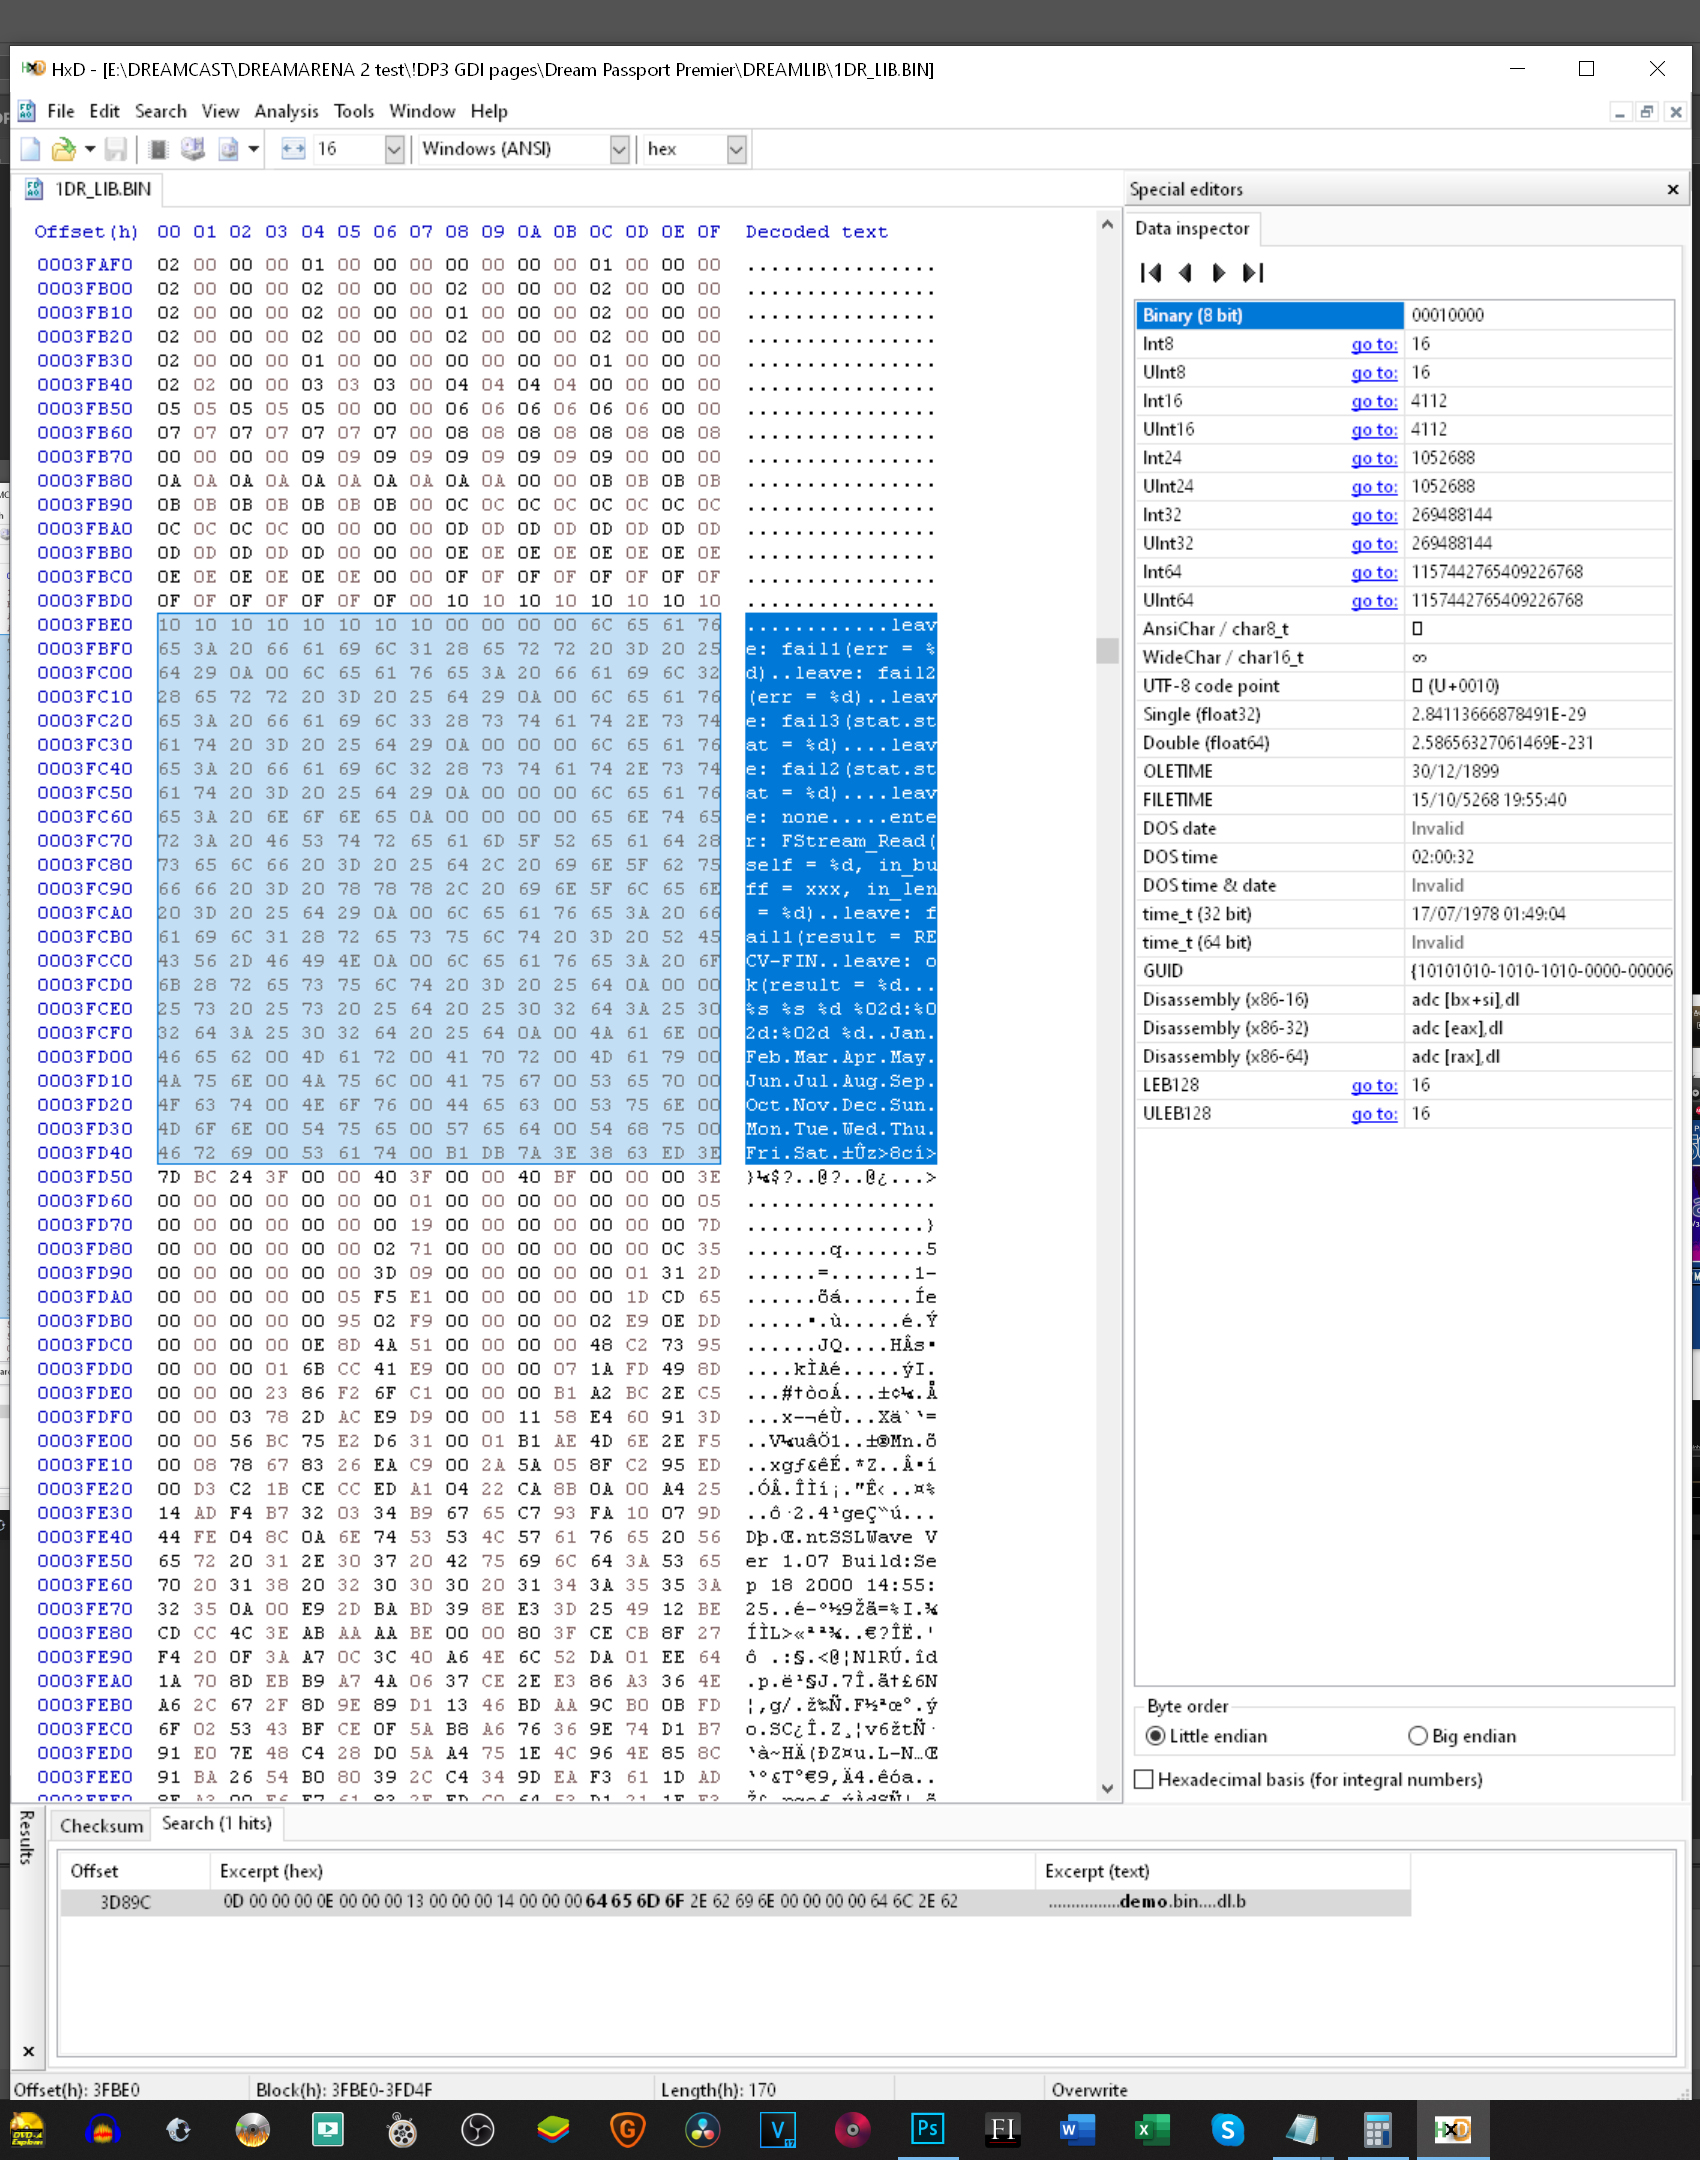The height and width of the screenshot is (2160, 1700).
Task: Open the File menu
Action: click(61, 111)
